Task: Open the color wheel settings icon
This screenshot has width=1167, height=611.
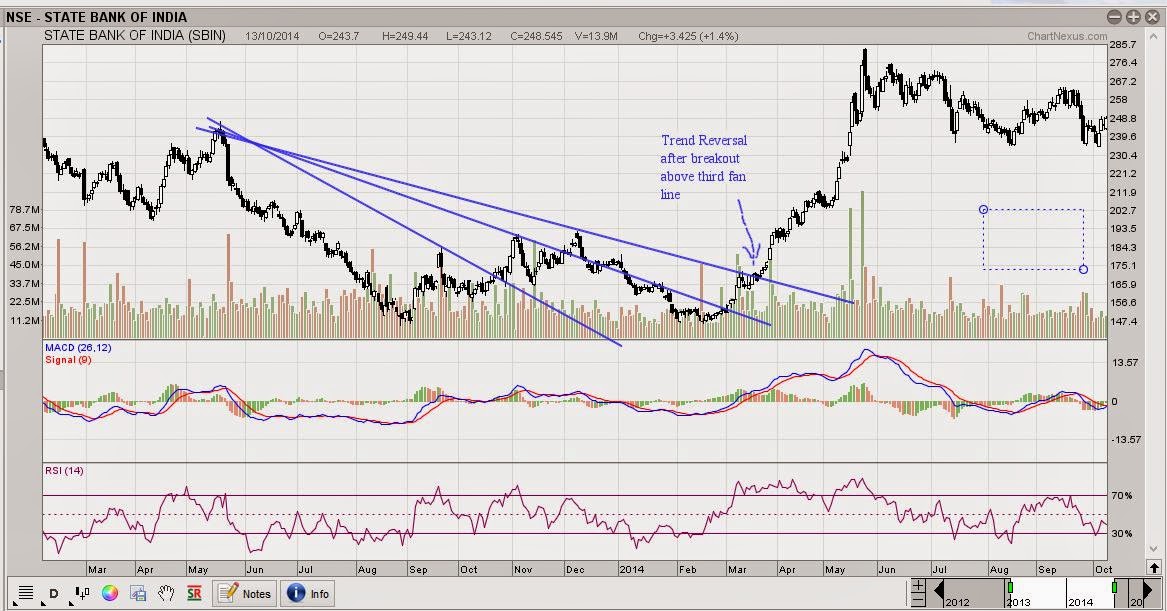Action: 109,593
